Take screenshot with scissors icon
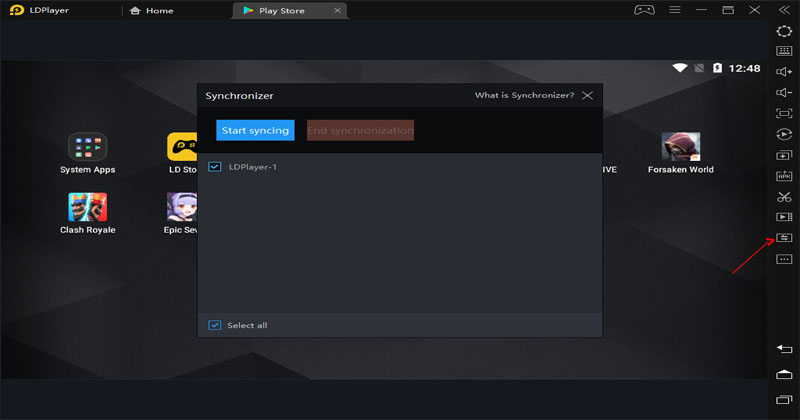The height and width of the screenshot is (420, 800). (784, 196)
